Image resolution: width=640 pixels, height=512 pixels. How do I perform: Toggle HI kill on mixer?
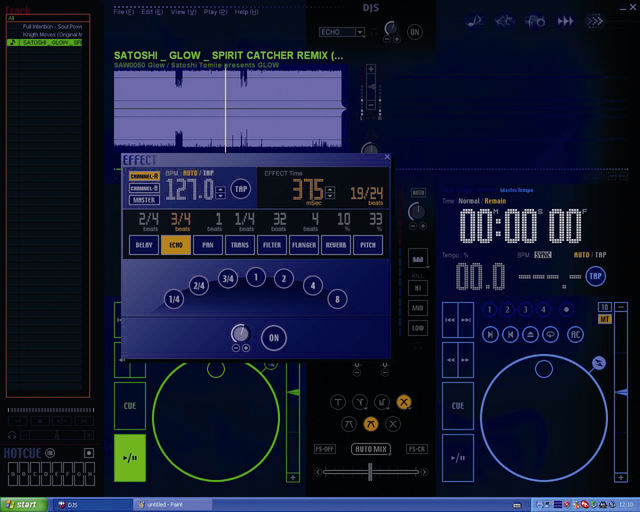pos(418,288)
